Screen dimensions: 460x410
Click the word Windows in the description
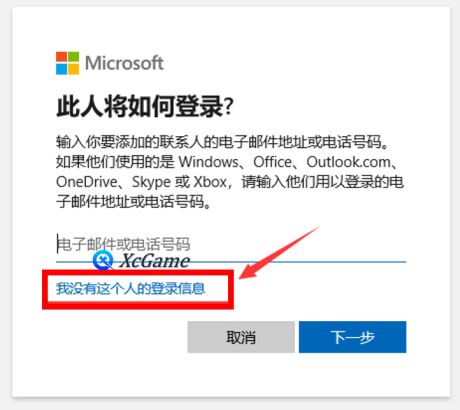(x=209, y=162)
